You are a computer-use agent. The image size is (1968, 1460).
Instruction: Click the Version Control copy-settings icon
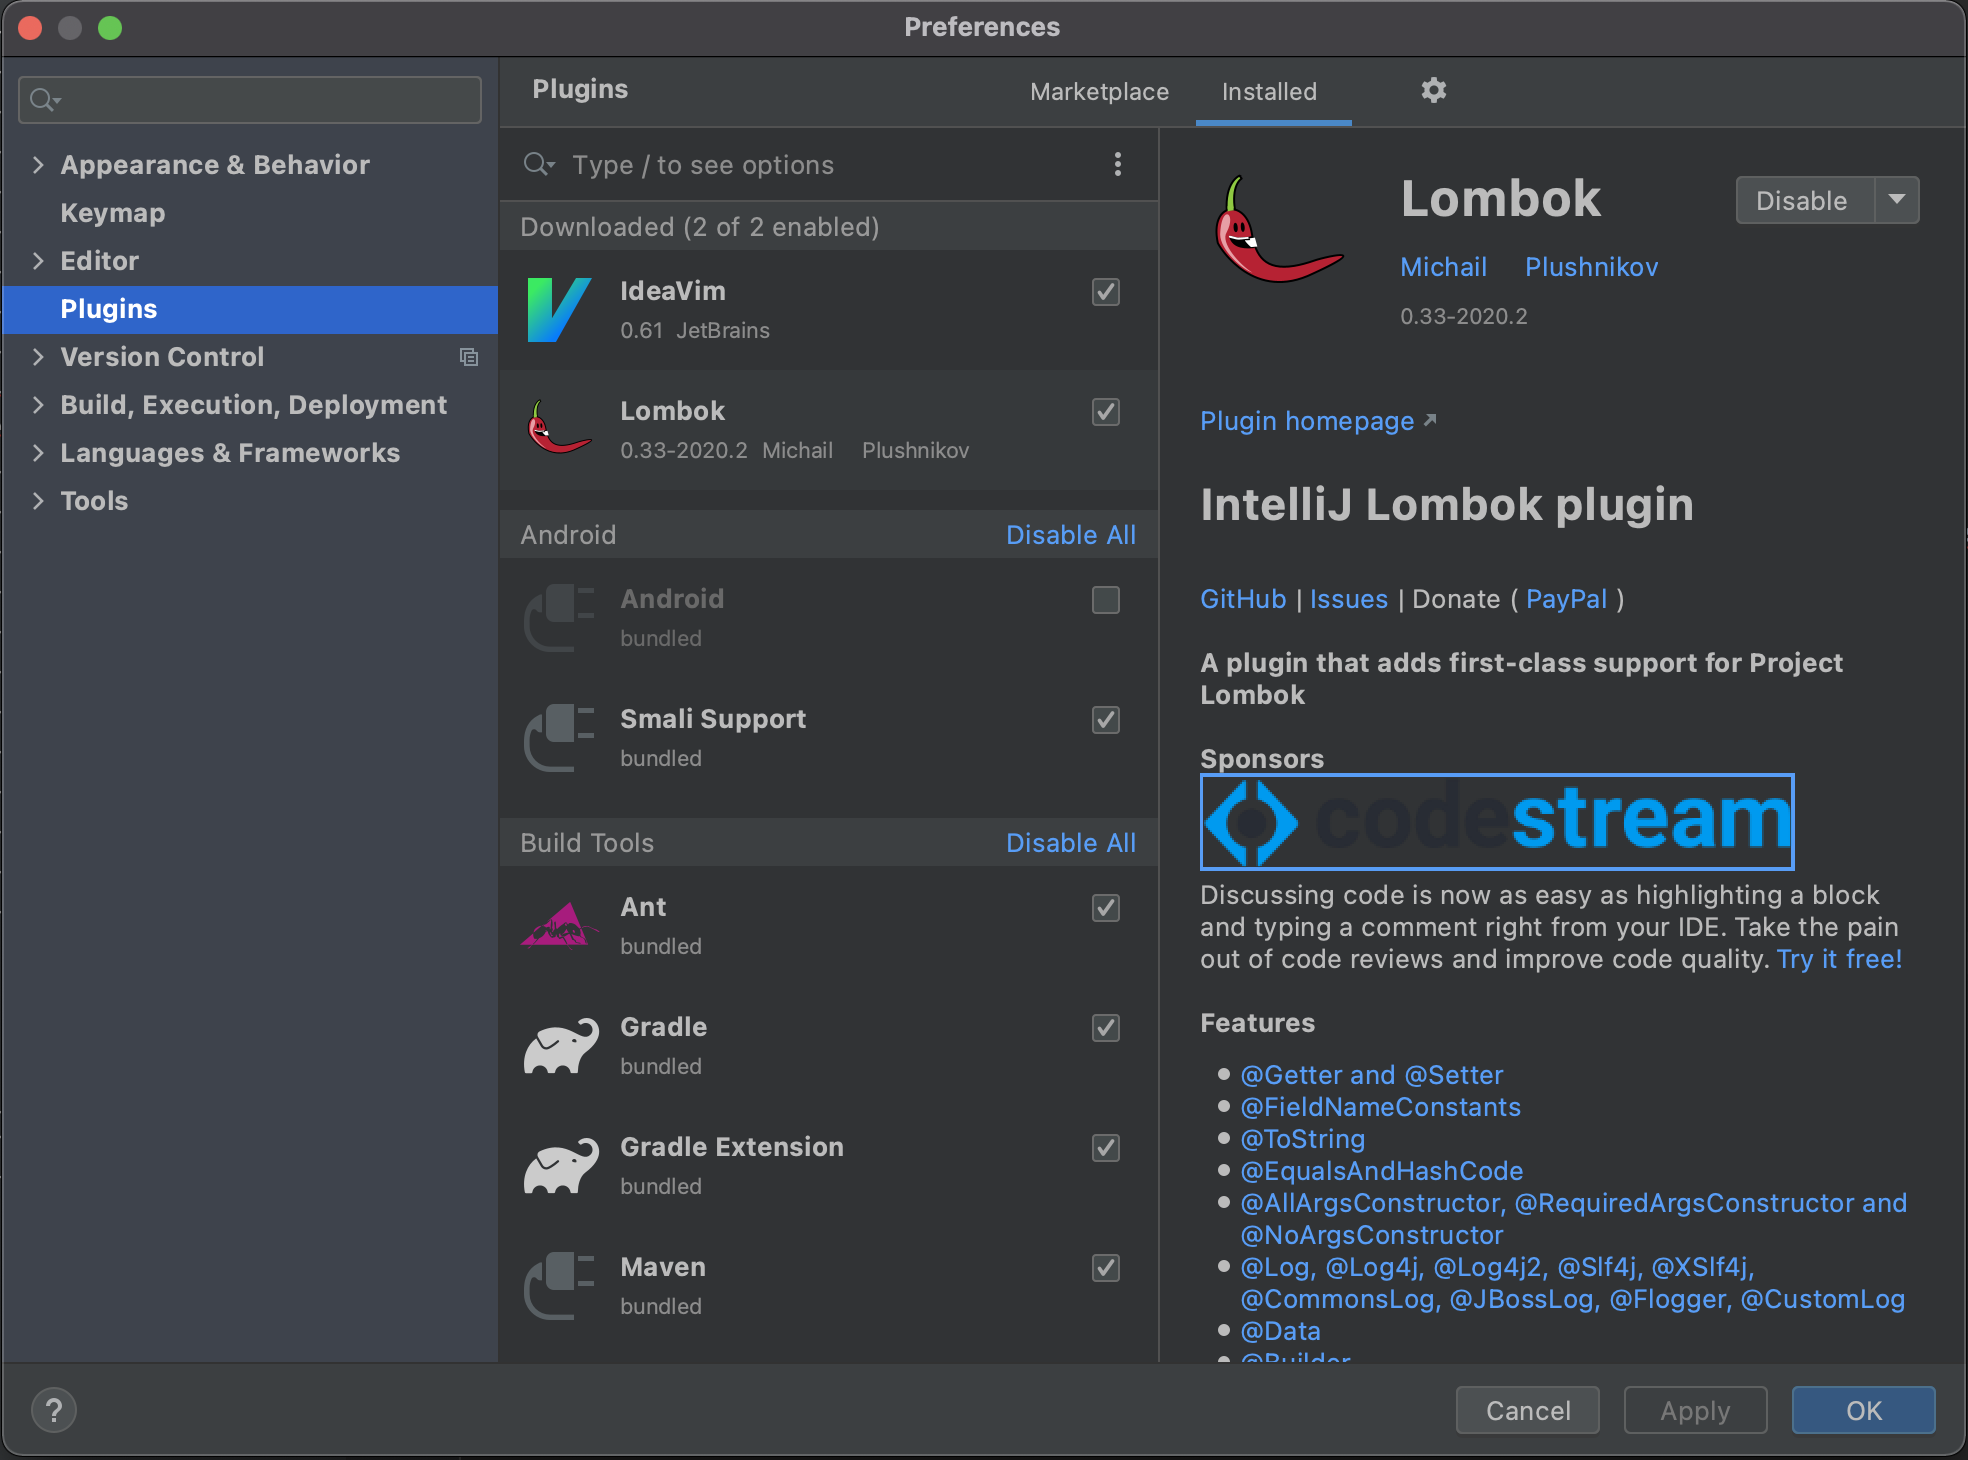click(x=468, y=357)
